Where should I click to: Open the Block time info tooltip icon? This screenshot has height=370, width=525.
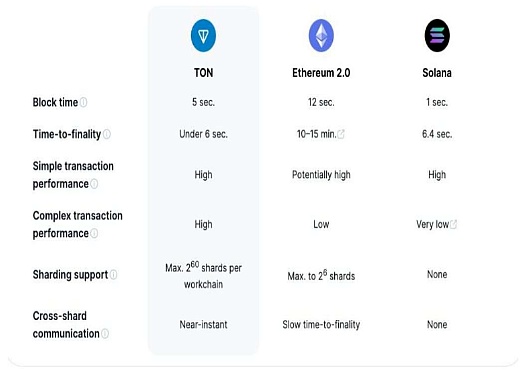(x=84, y=102)
